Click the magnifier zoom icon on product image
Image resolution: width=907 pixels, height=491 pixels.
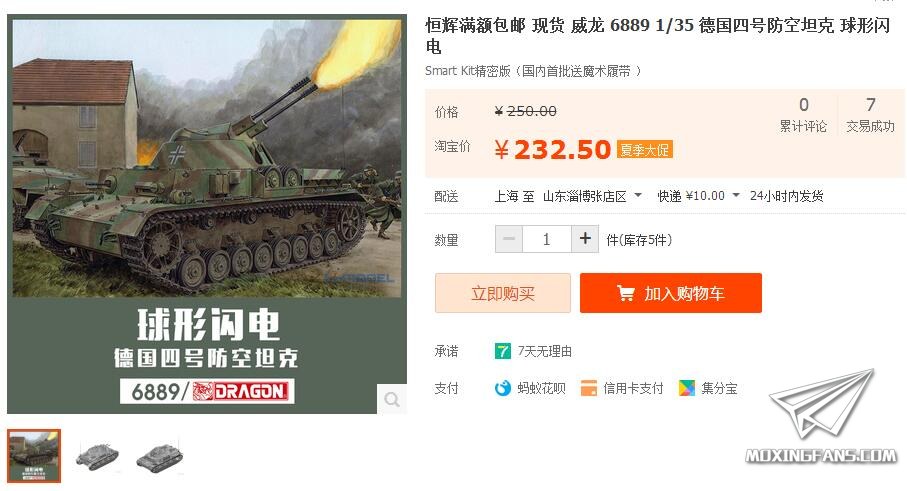(392, 399)
